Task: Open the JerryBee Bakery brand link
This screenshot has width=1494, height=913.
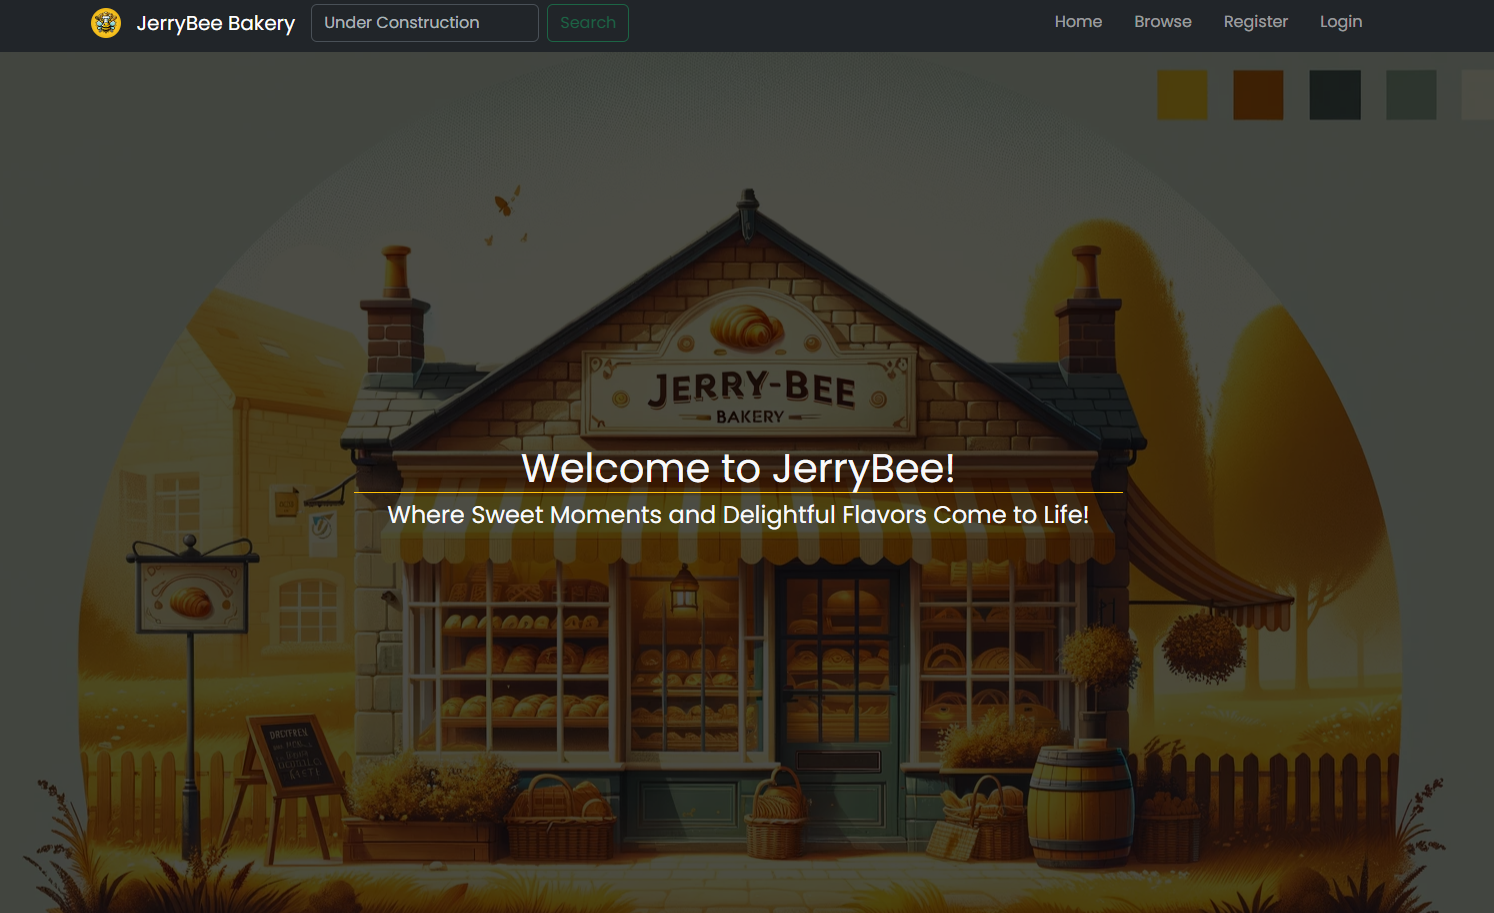Action: [215, 23]
